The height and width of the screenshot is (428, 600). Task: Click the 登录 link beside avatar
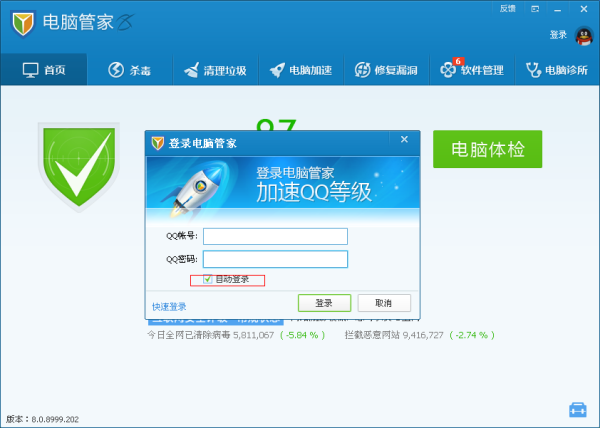click(x=558, y=35)
